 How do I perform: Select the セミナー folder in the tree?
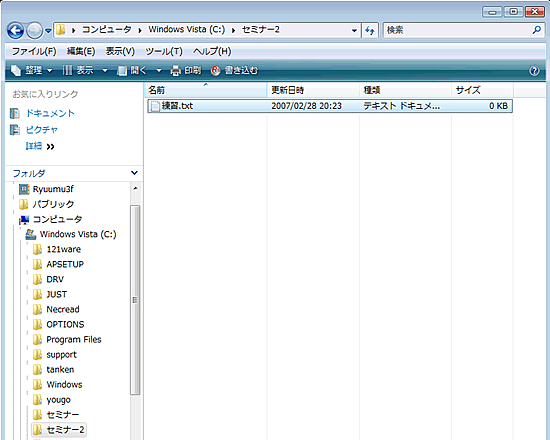[x=63, y=415]
